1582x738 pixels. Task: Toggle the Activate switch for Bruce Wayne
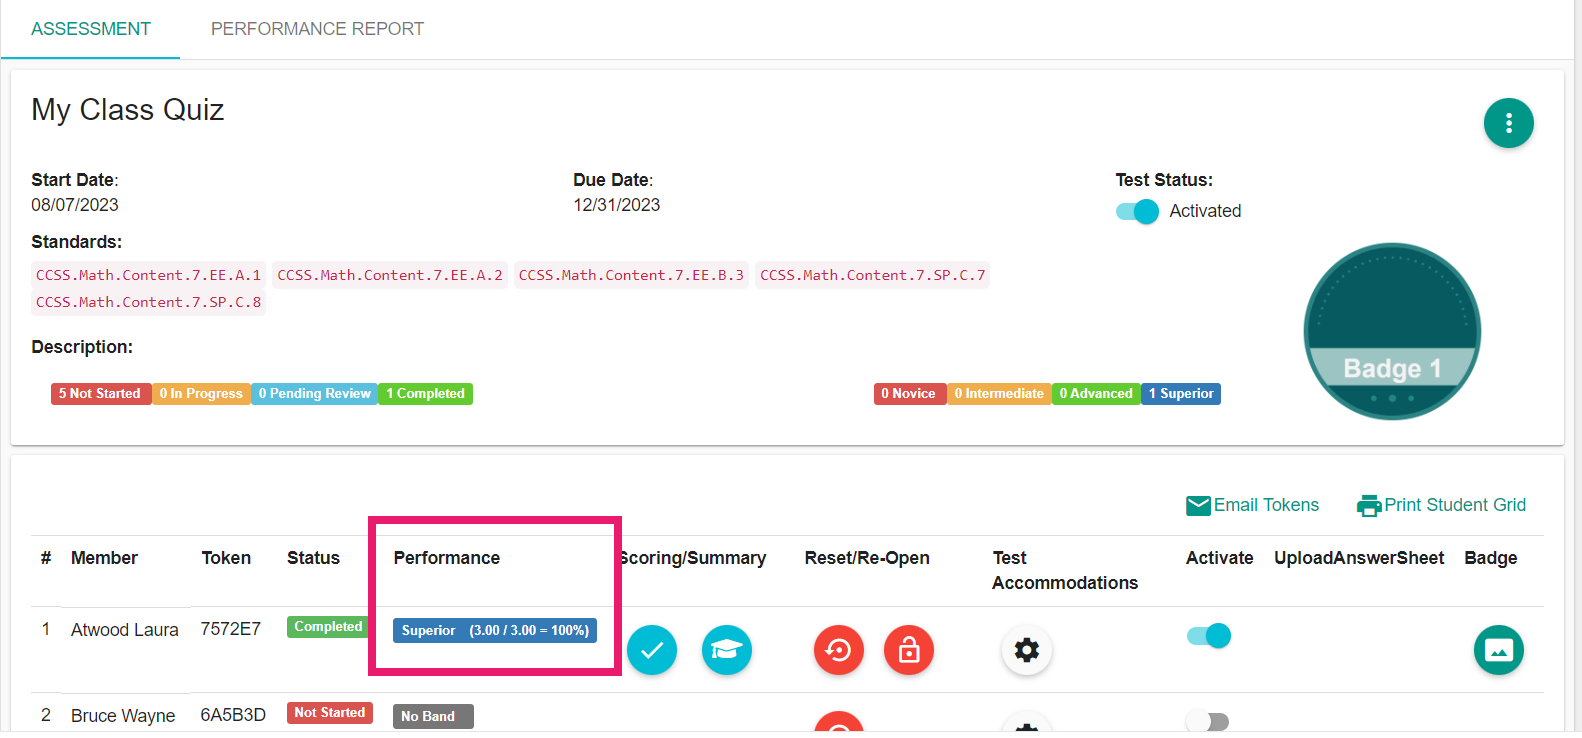pos(1207,721)
